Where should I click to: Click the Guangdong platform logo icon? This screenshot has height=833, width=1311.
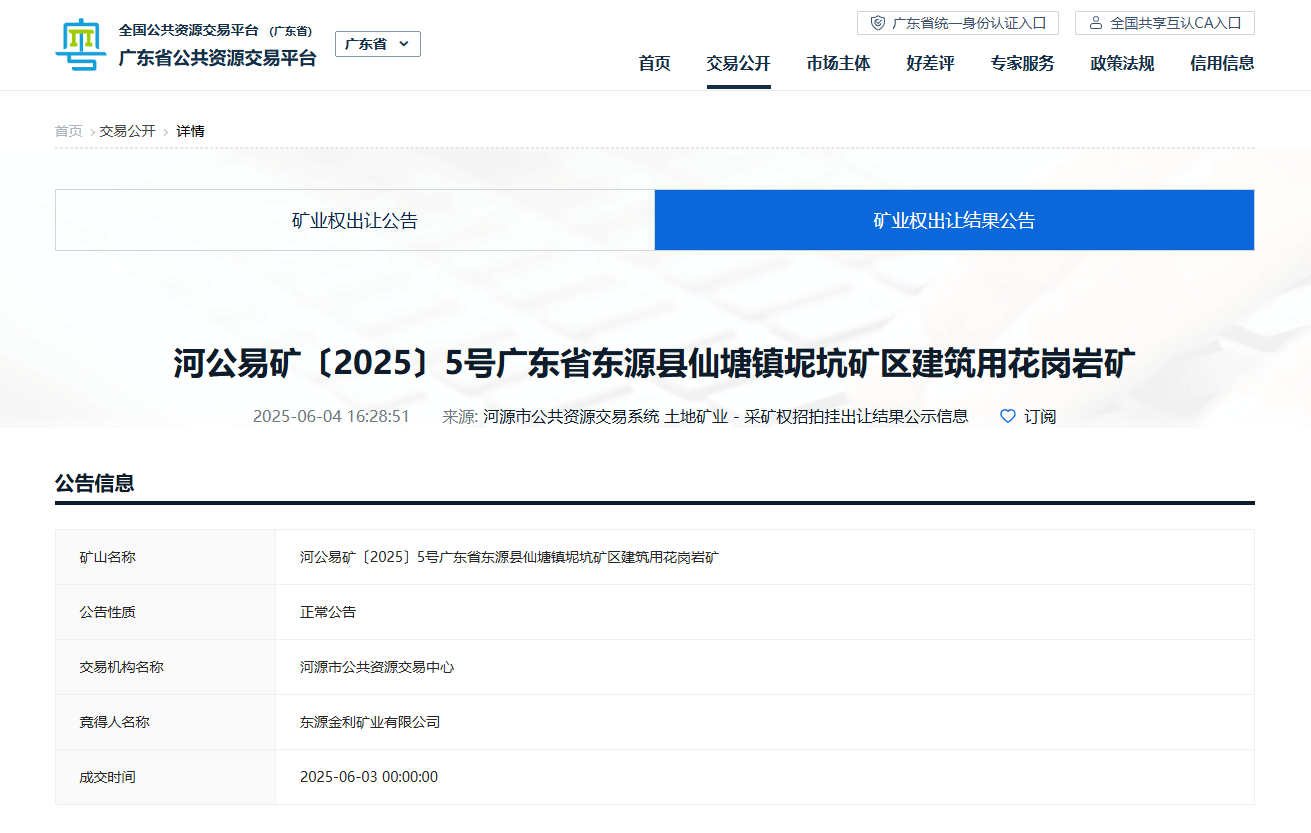(x=80, y=45)
